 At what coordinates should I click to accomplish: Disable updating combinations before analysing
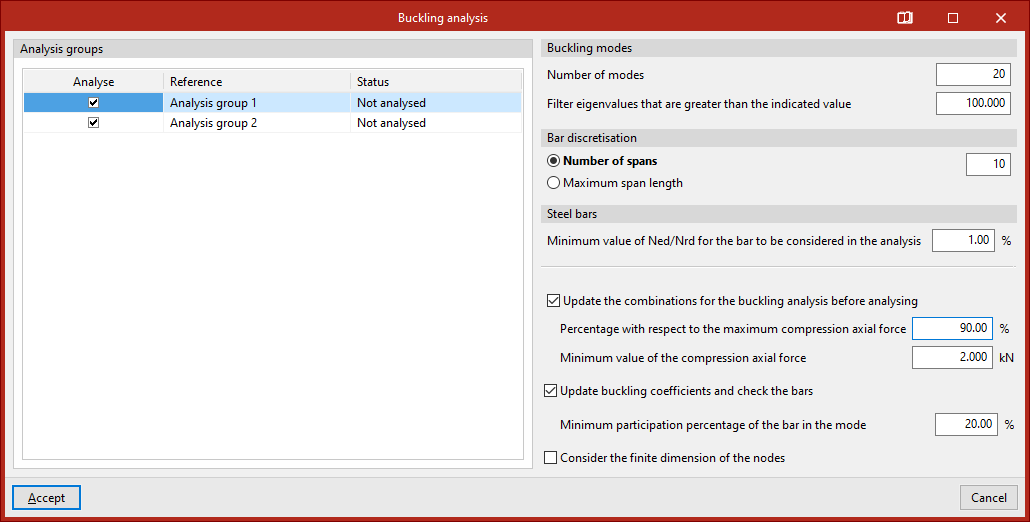click(553, 301)
